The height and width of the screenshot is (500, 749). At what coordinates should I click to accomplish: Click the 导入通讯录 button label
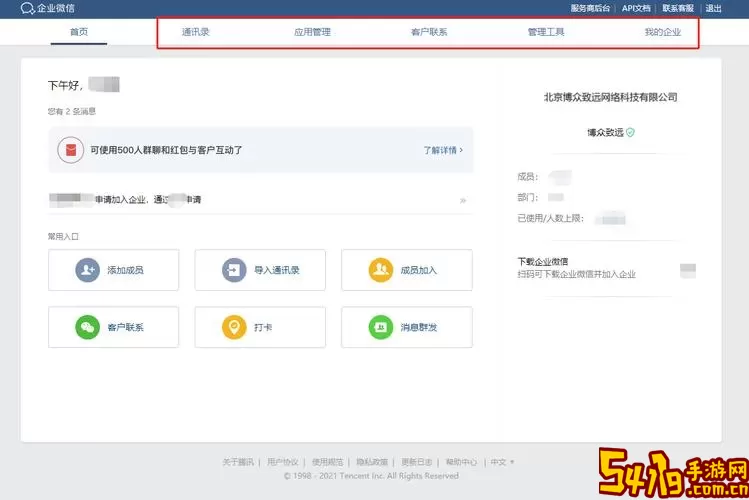277,270
